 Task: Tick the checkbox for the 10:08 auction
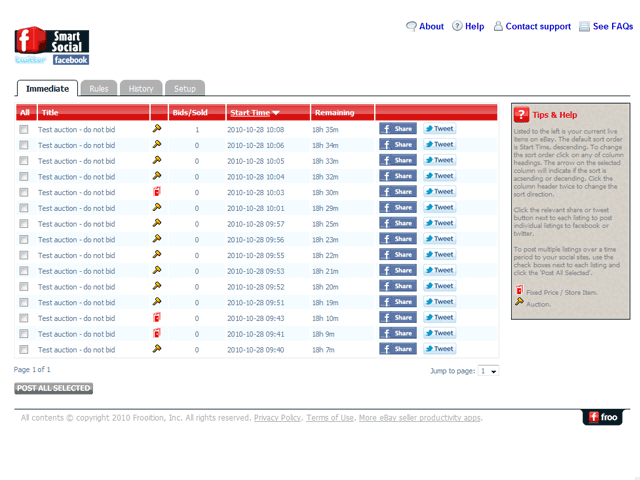click(24, 129)
